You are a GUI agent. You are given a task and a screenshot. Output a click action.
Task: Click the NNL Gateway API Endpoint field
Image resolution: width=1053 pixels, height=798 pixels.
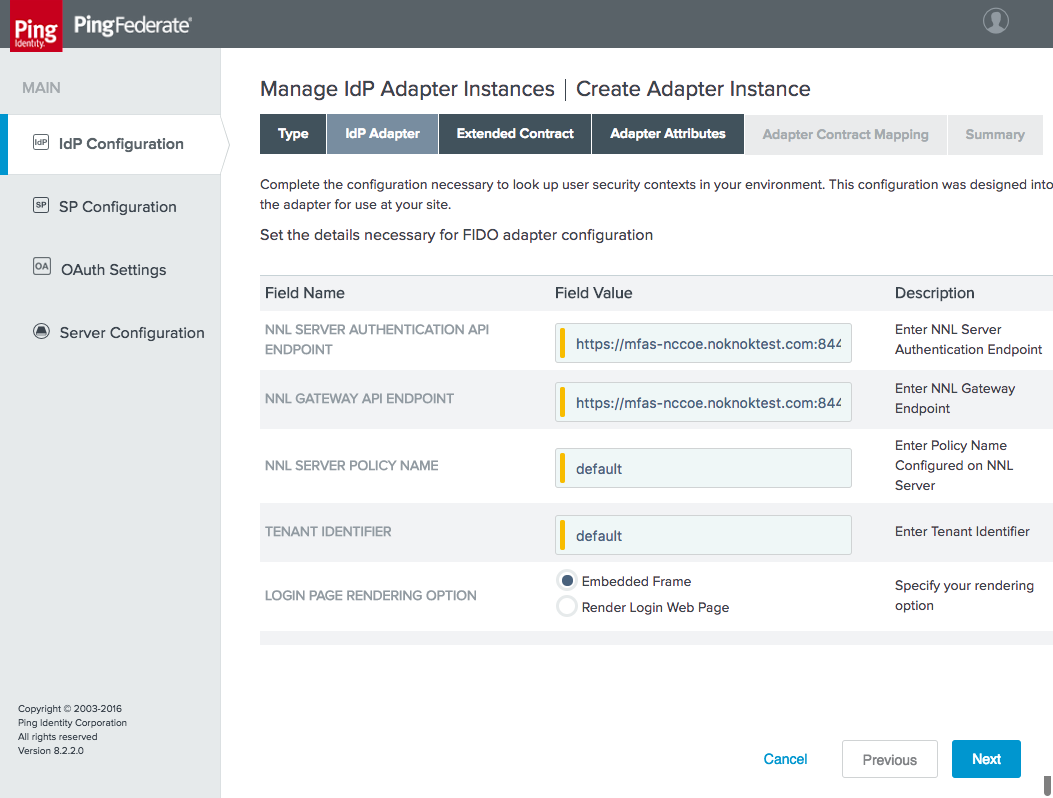click(x=703, y=402)
